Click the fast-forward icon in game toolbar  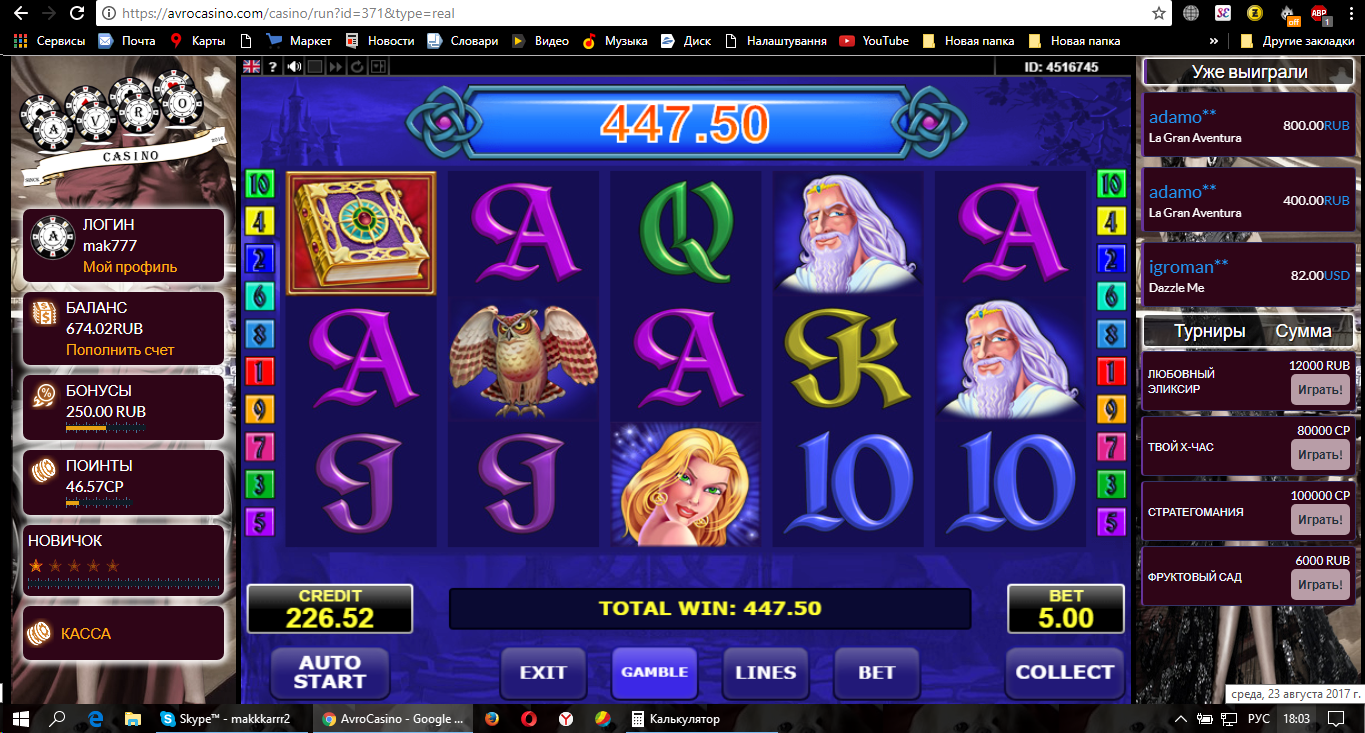(336, 67)
